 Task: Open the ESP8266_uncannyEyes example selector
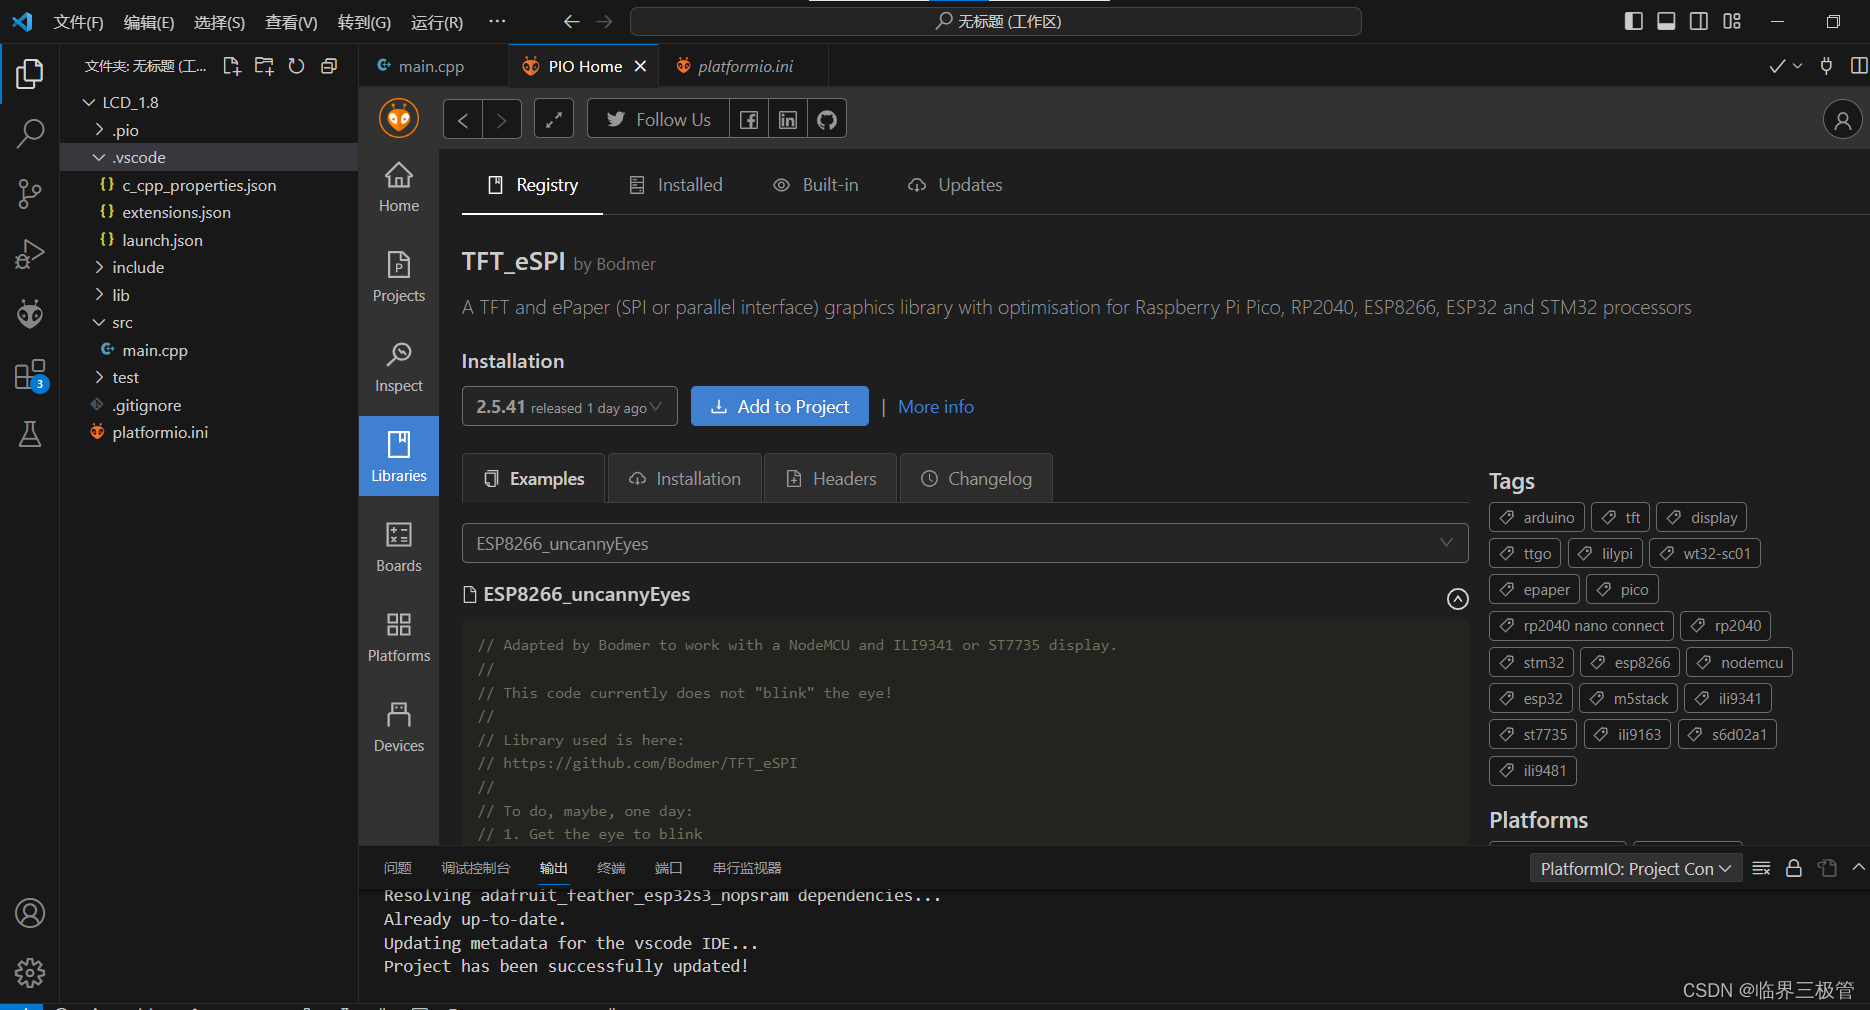[965, 543]
